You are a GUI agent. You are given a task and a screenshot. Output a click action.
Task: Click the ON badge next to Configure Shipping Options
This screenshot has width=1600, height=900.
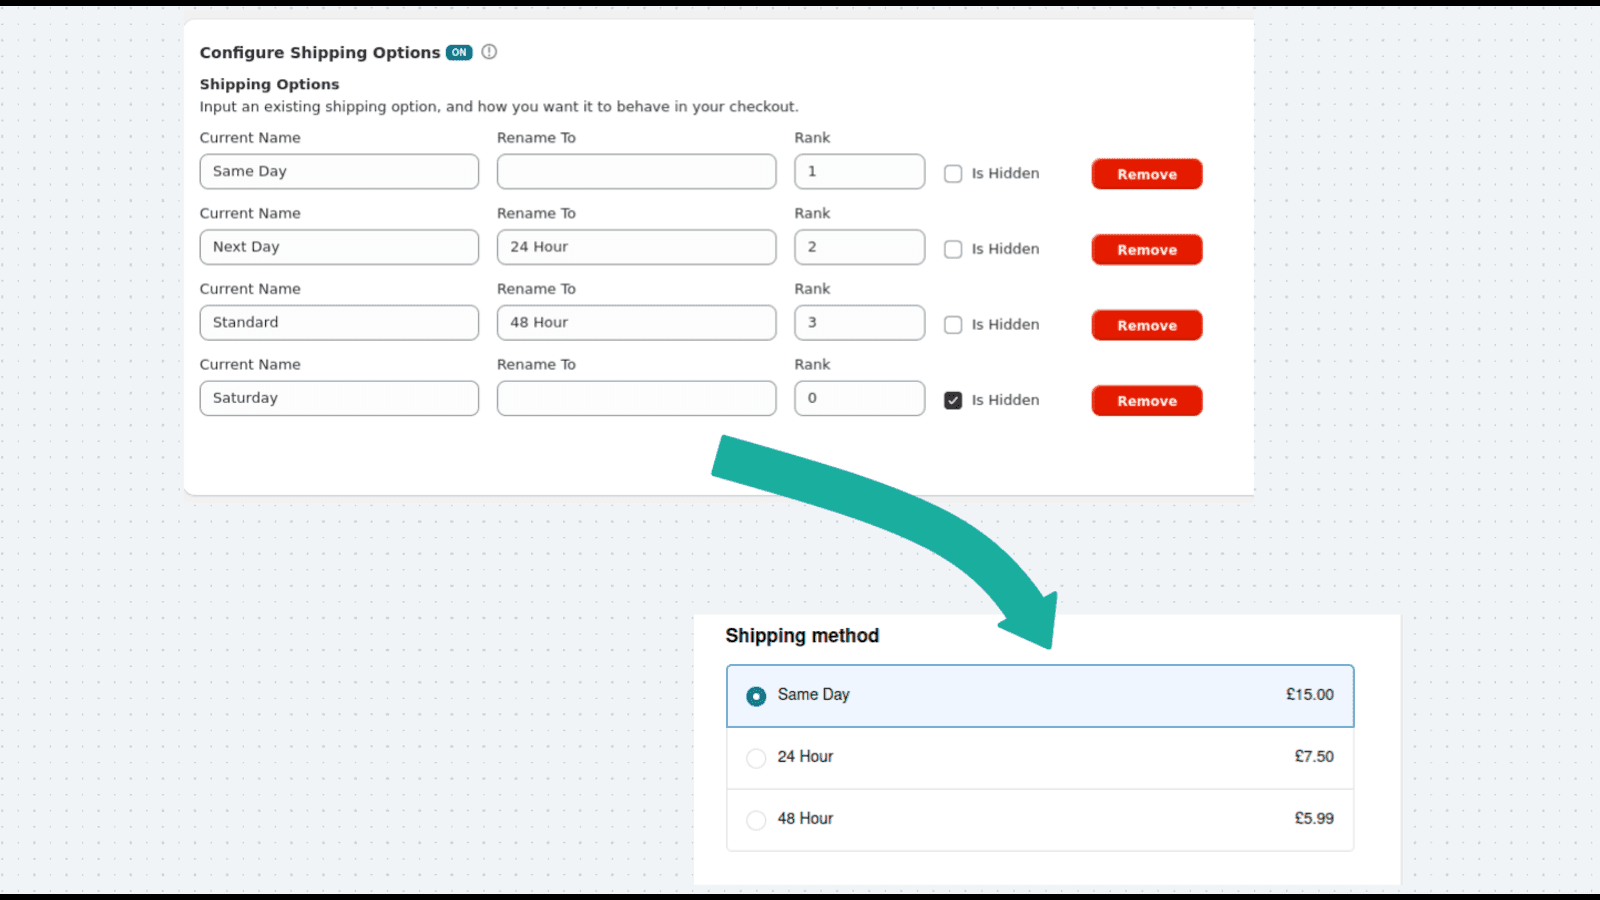pyautogui.click(x=460, y=52)
